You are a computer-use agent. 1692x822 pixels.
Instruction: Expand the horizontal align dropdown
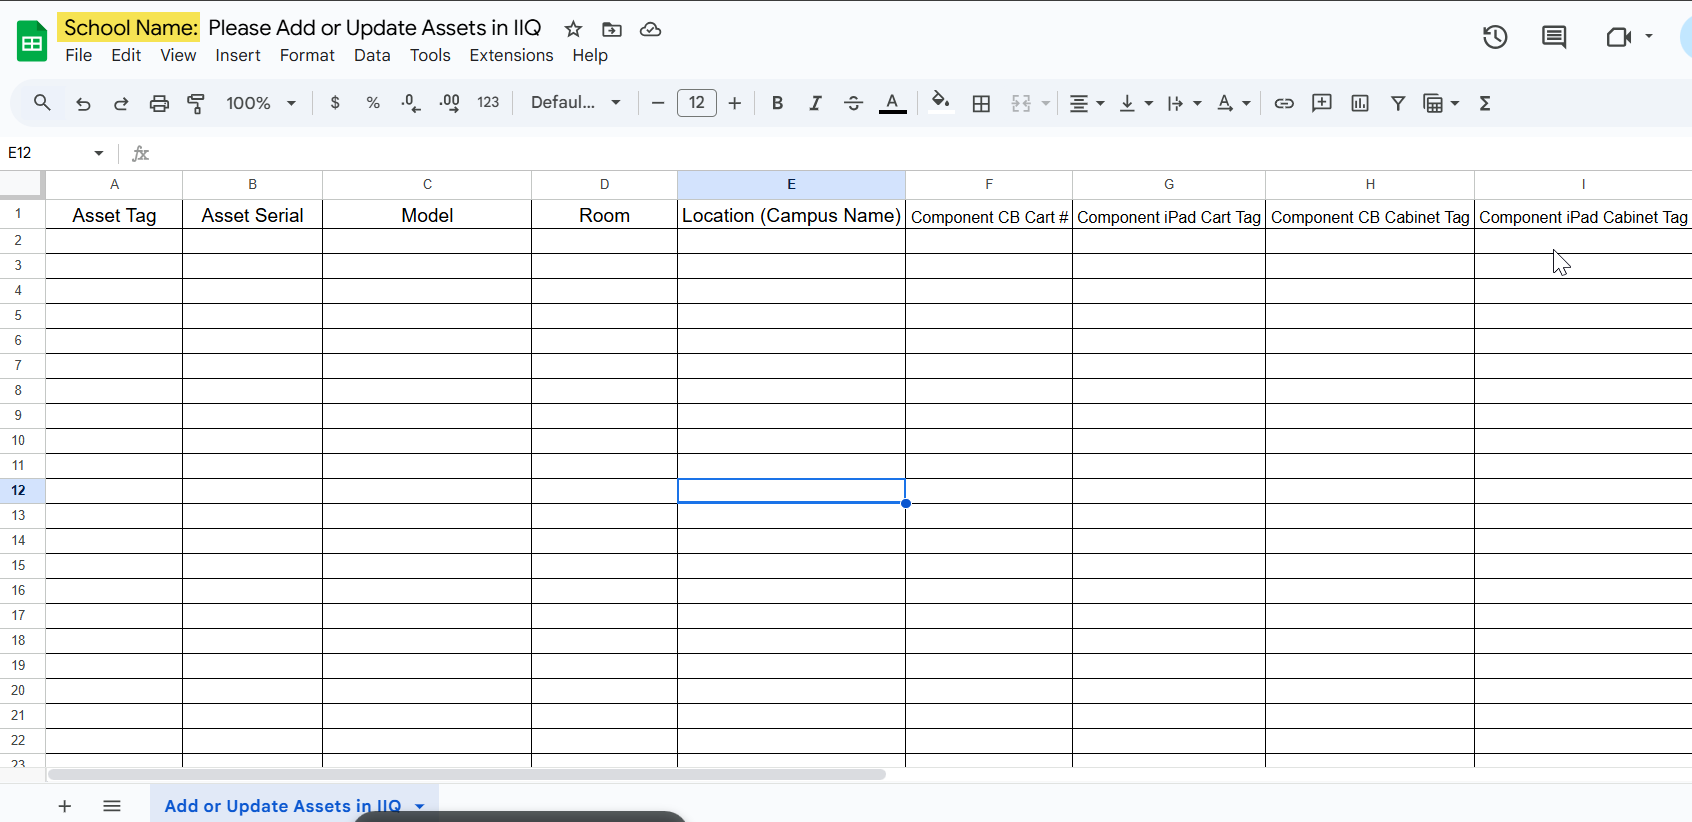coord(1086,103)
